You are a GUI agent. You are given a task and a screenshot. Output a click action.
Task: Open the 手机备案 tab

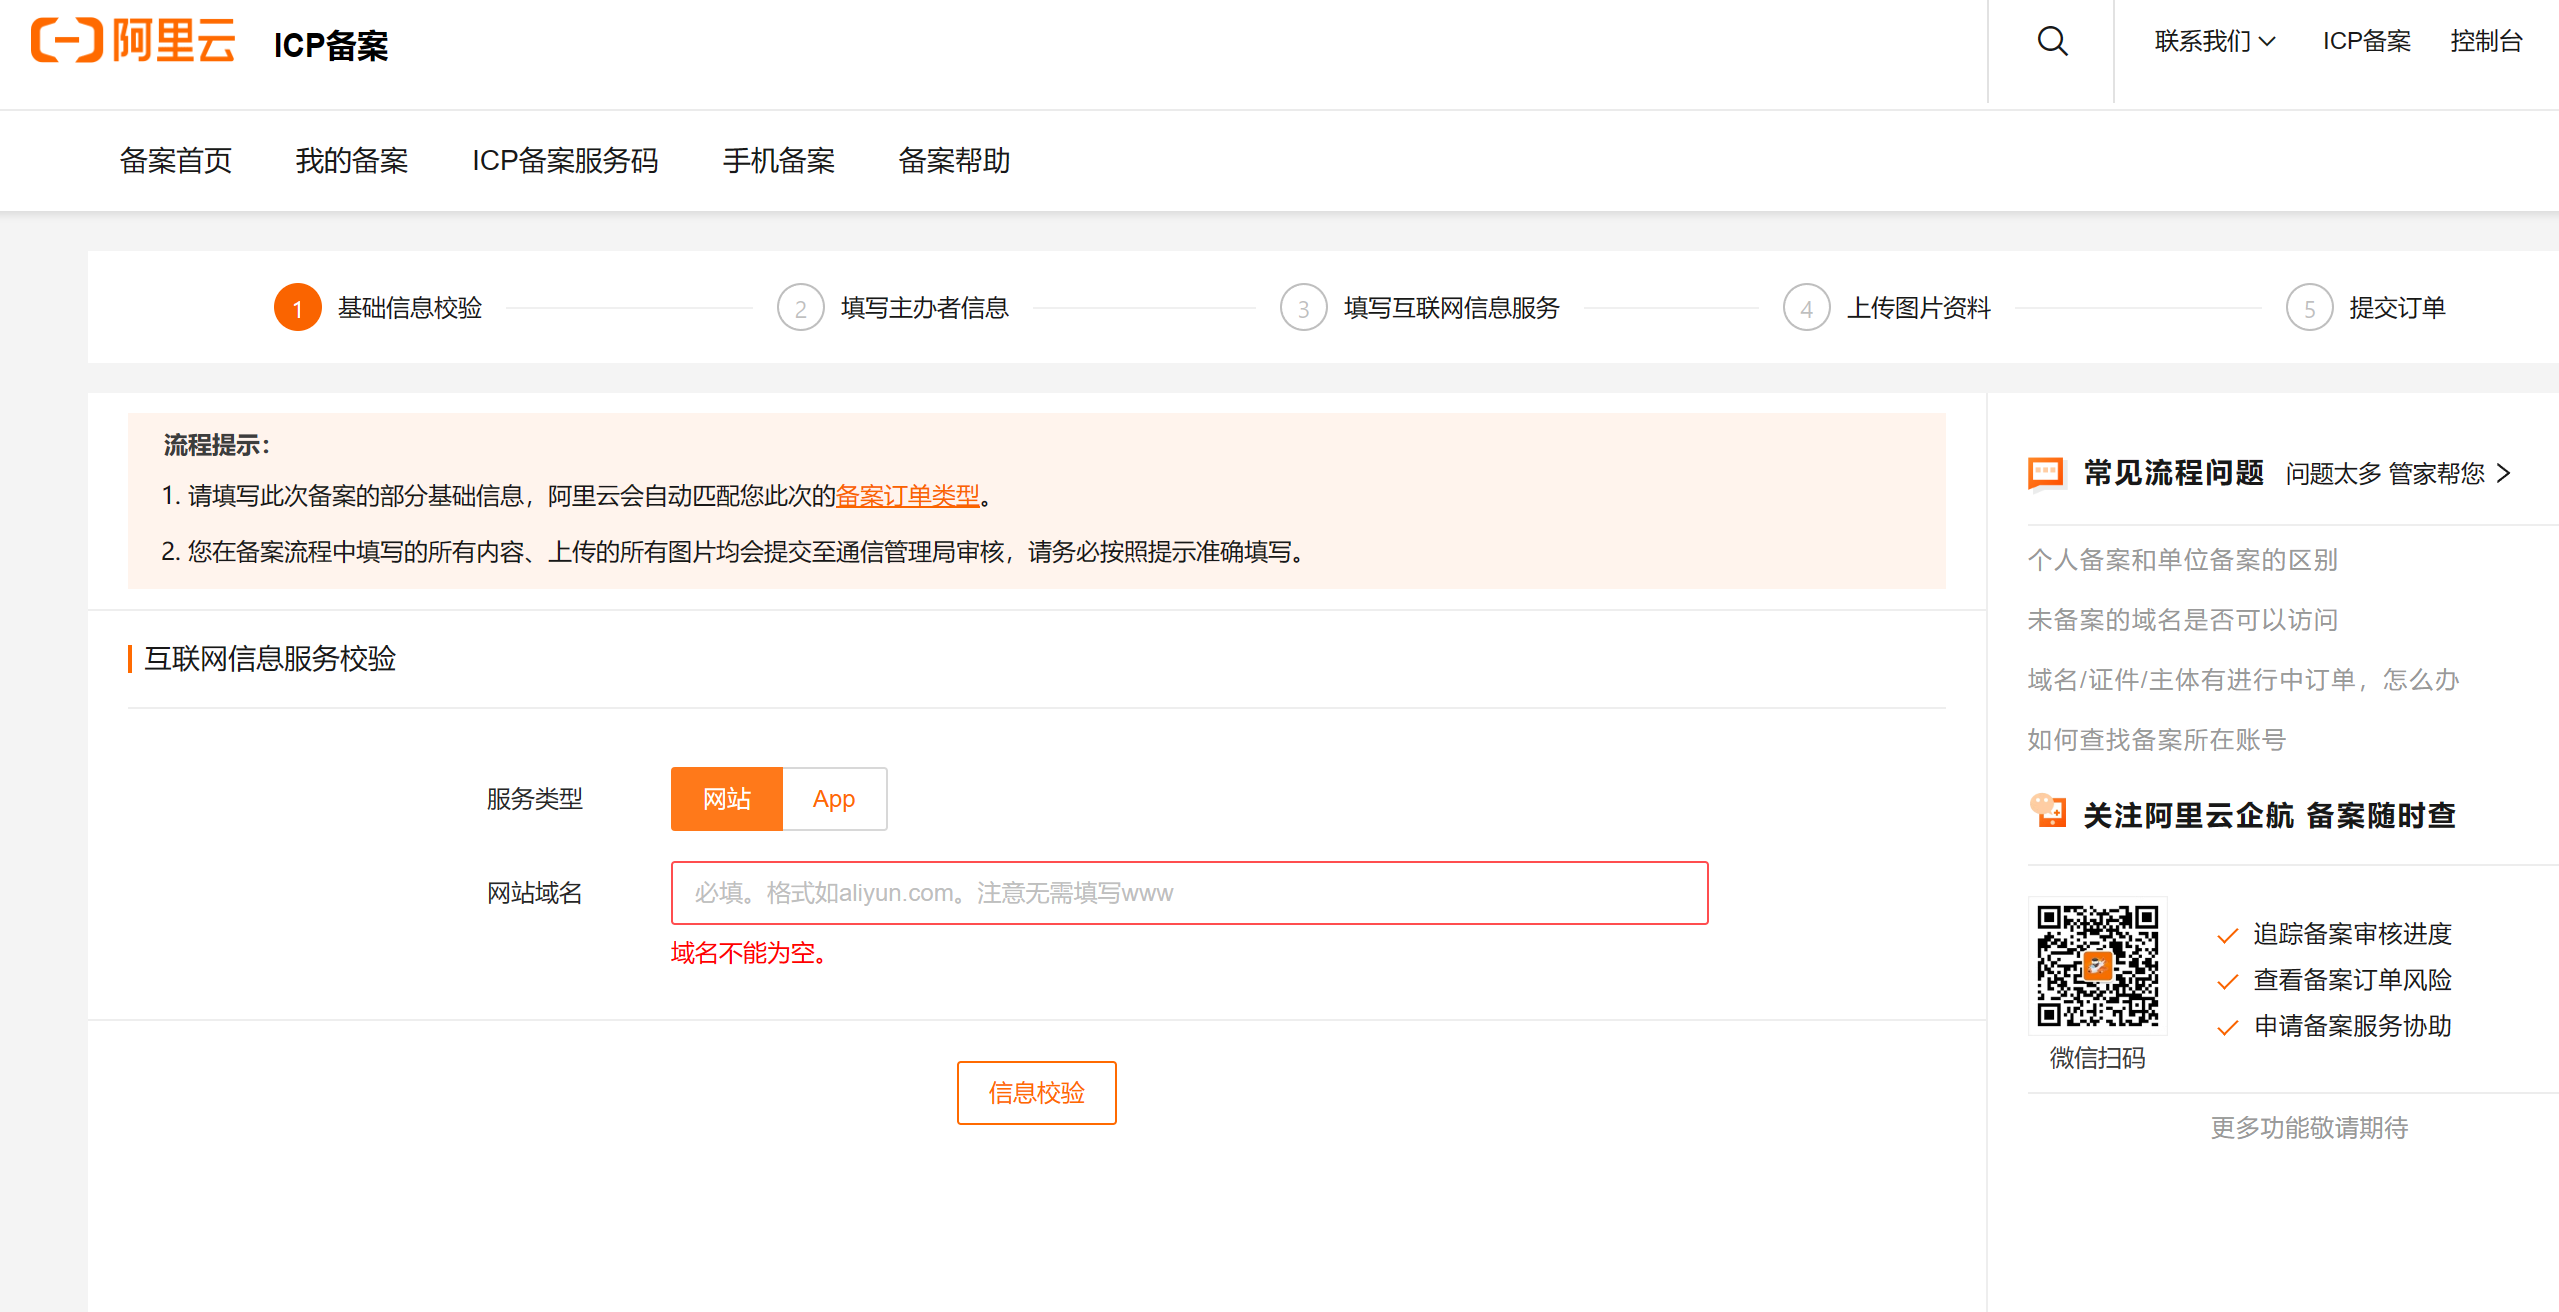779,160
